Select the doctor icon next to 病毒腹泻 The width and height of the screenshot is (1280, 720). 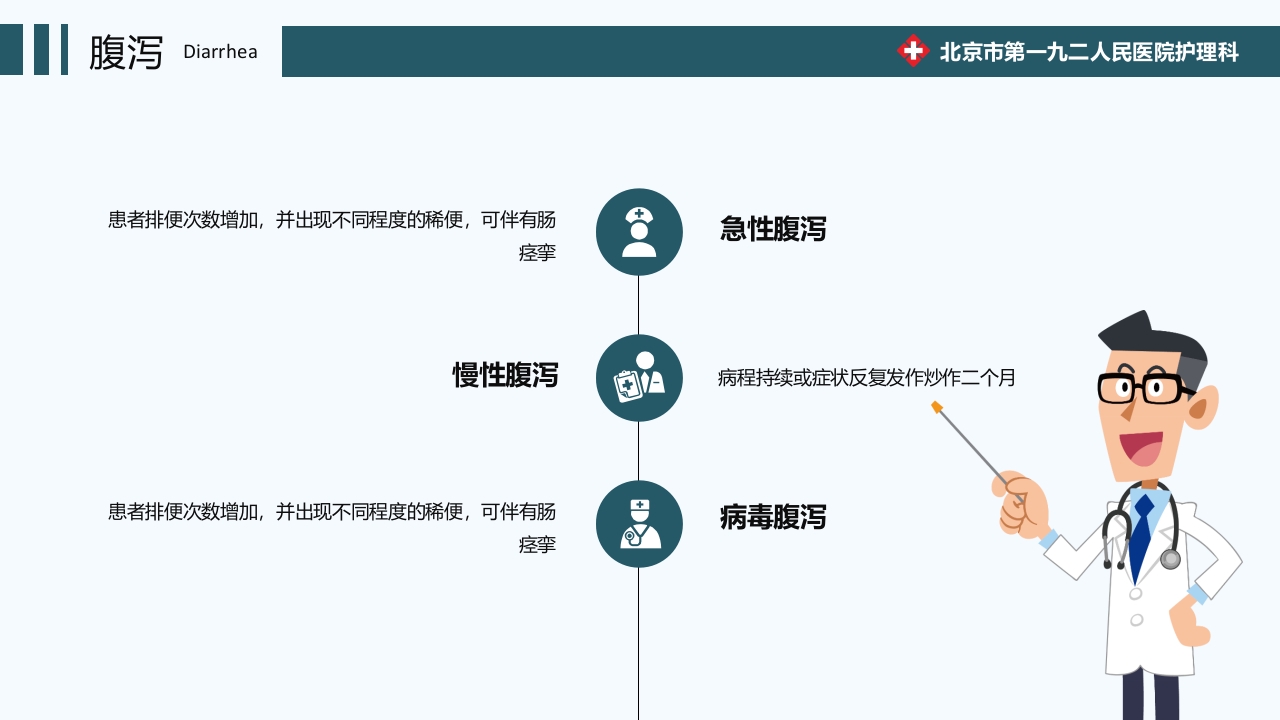tap(639, 523)
